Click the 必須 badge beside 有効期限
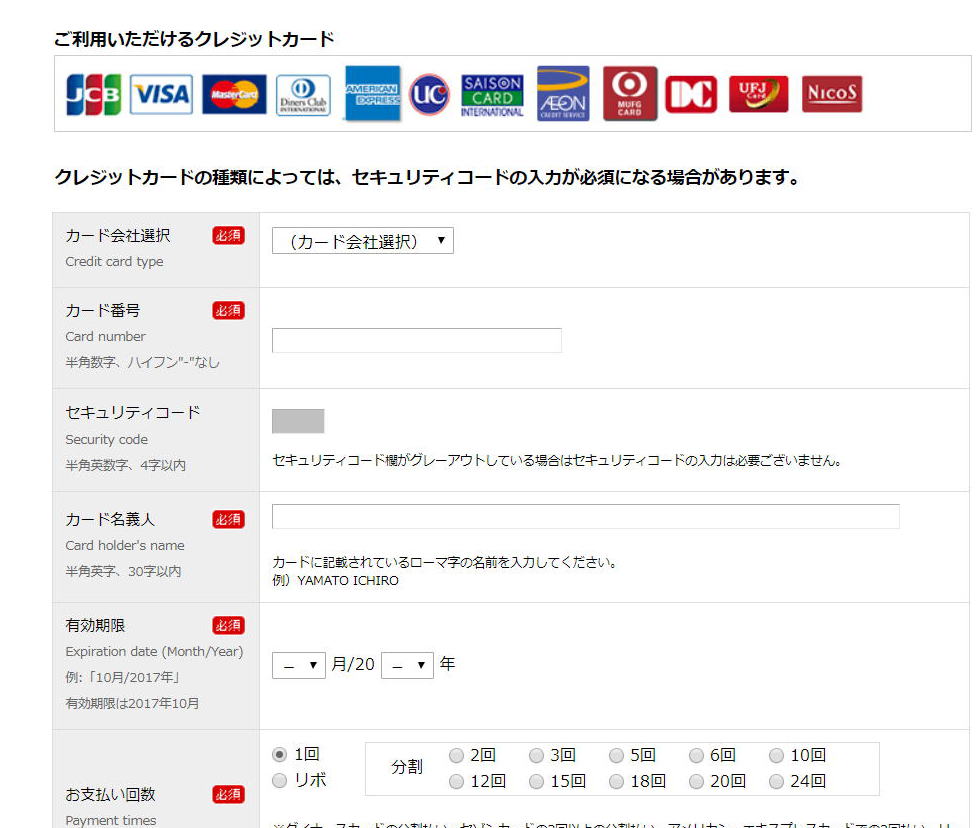 coord(228,625)
